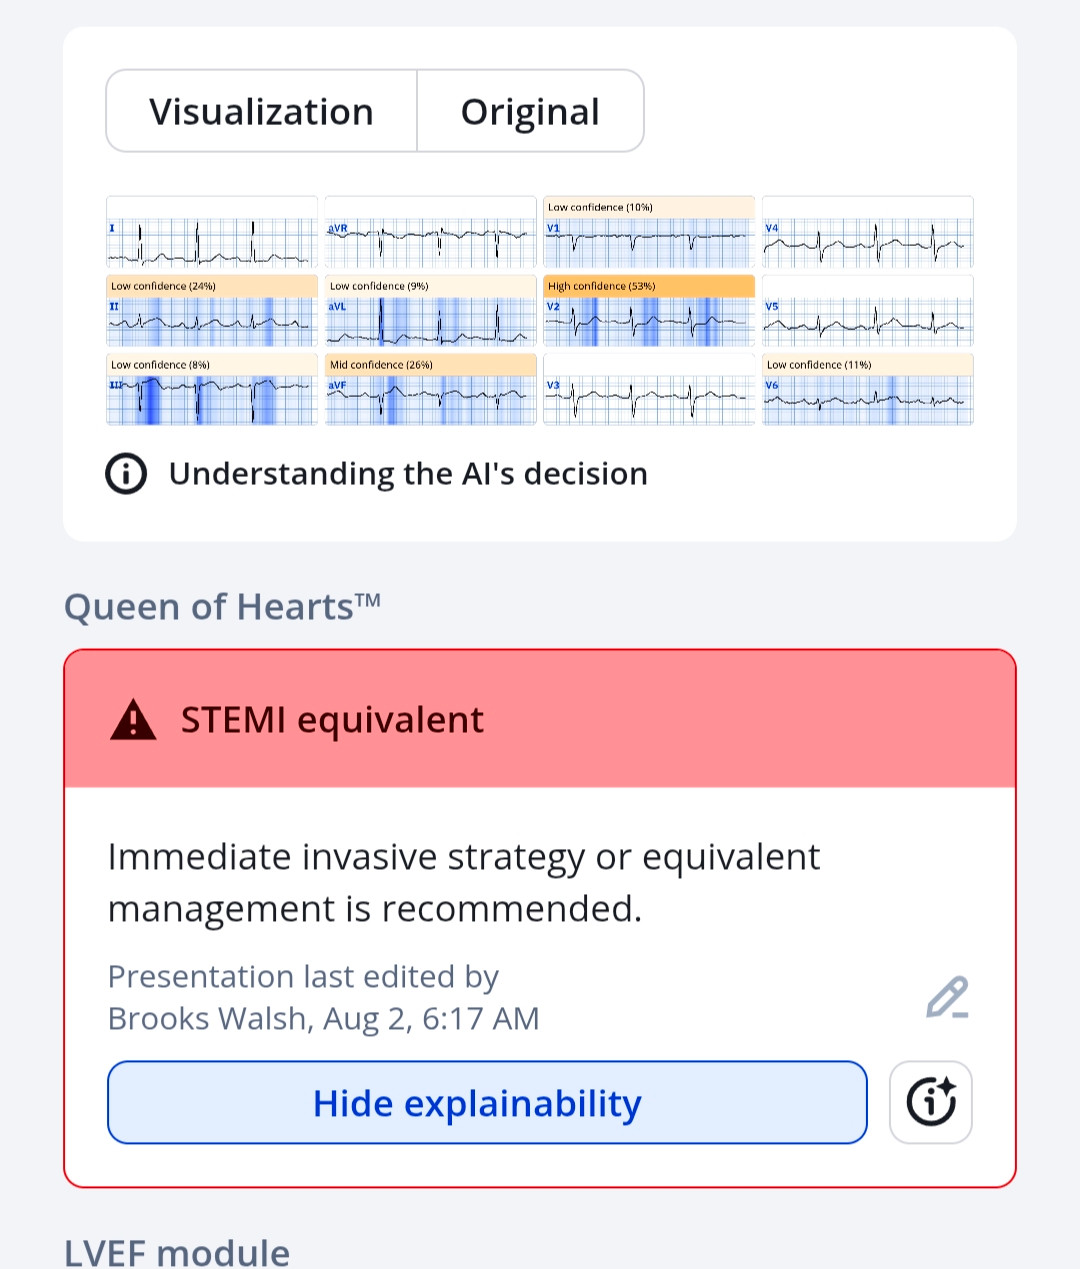Switch to the Visualization view

point(261,111)
